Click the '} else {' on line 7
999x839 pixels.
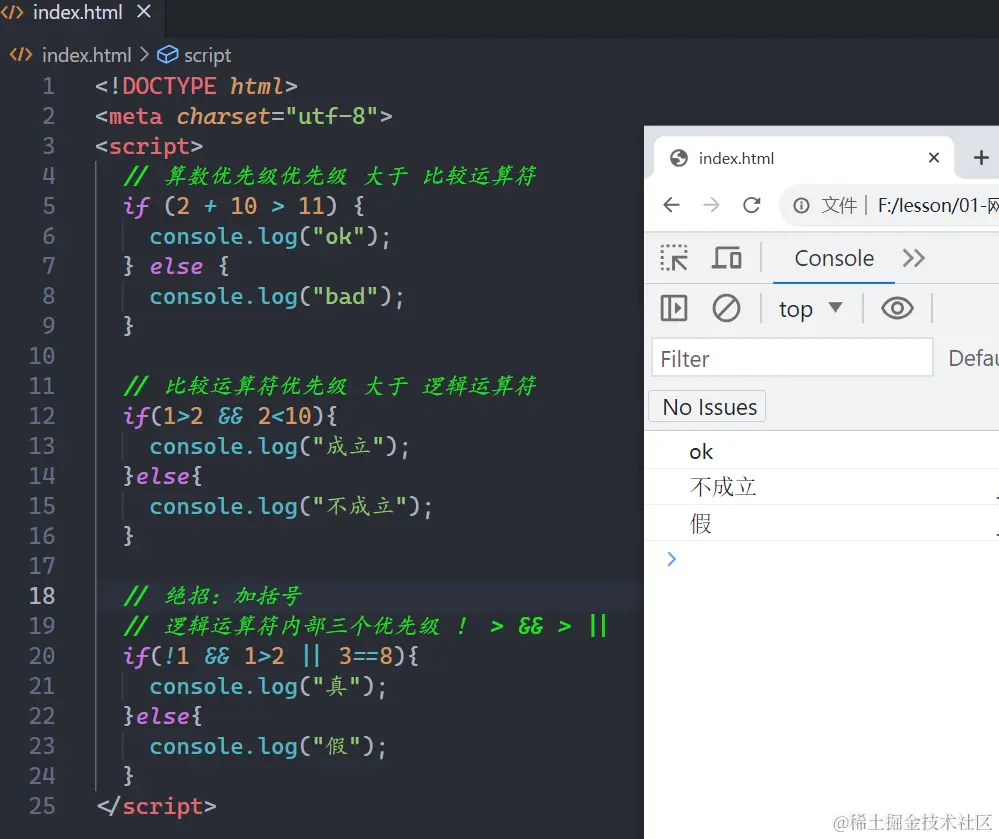pyautogui.click(x=176, y=266)
